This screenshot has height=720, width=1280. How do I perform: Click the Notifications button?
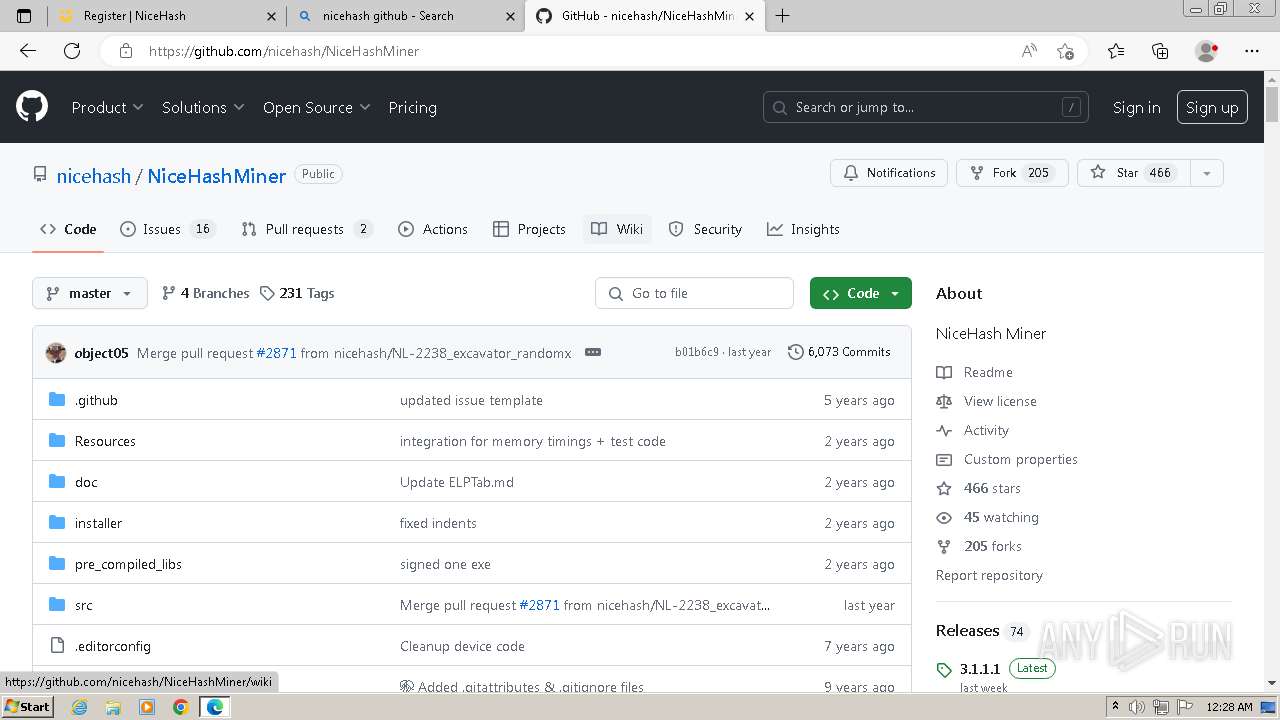889,173
